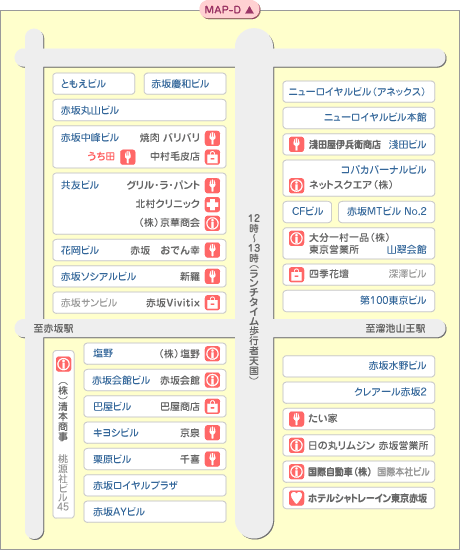Click info icon next to (株)京華商会

point(212,223)
